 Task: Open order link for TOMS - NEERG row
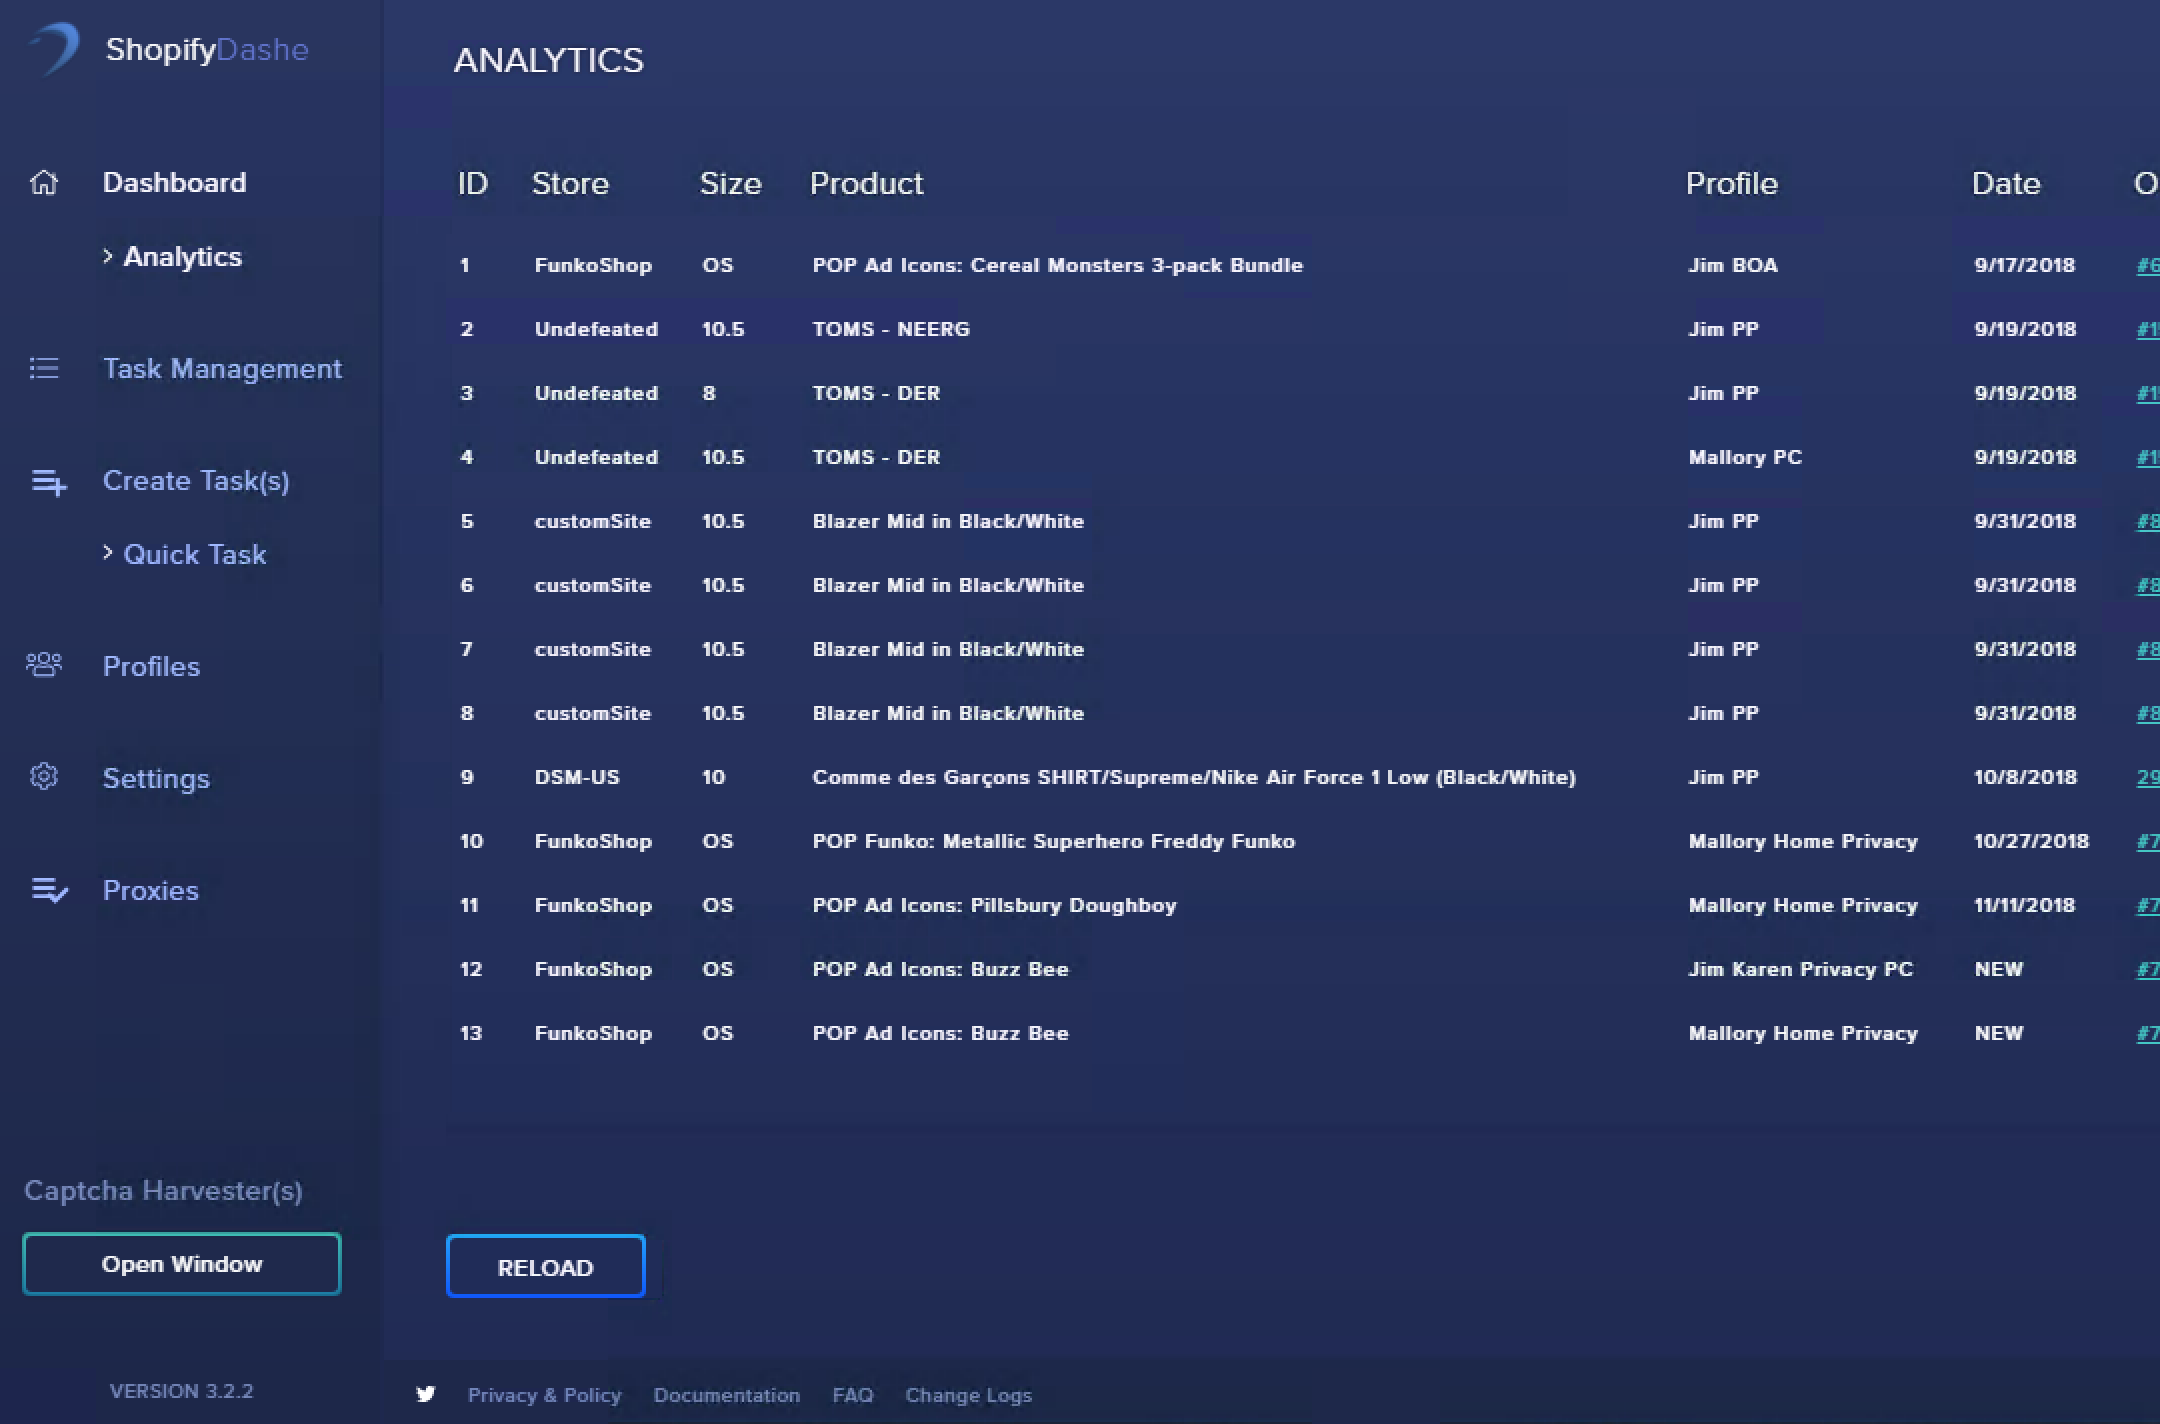point(2148,329)
